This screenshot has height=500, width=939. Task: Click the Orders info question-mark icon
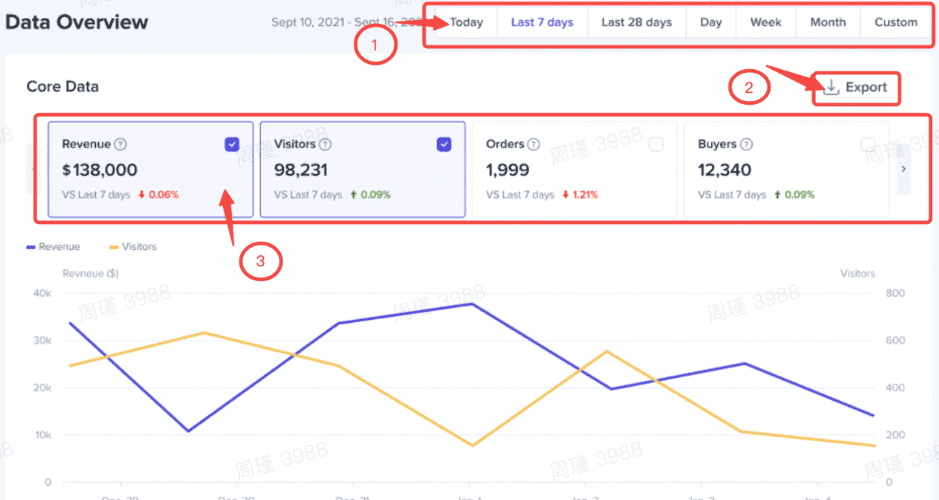534,144
